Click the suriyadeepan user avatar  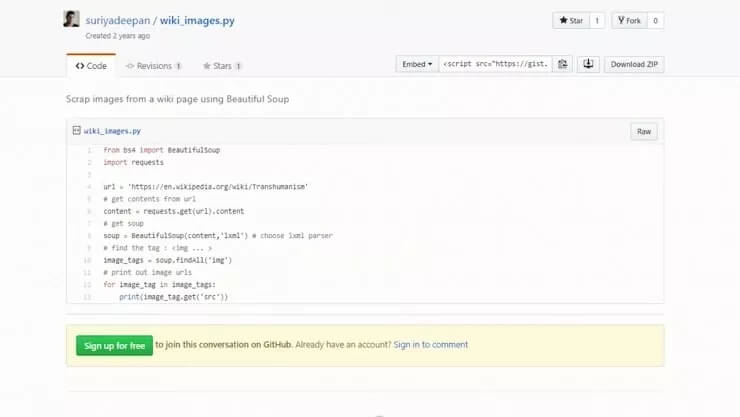click(x=71, y=20)
